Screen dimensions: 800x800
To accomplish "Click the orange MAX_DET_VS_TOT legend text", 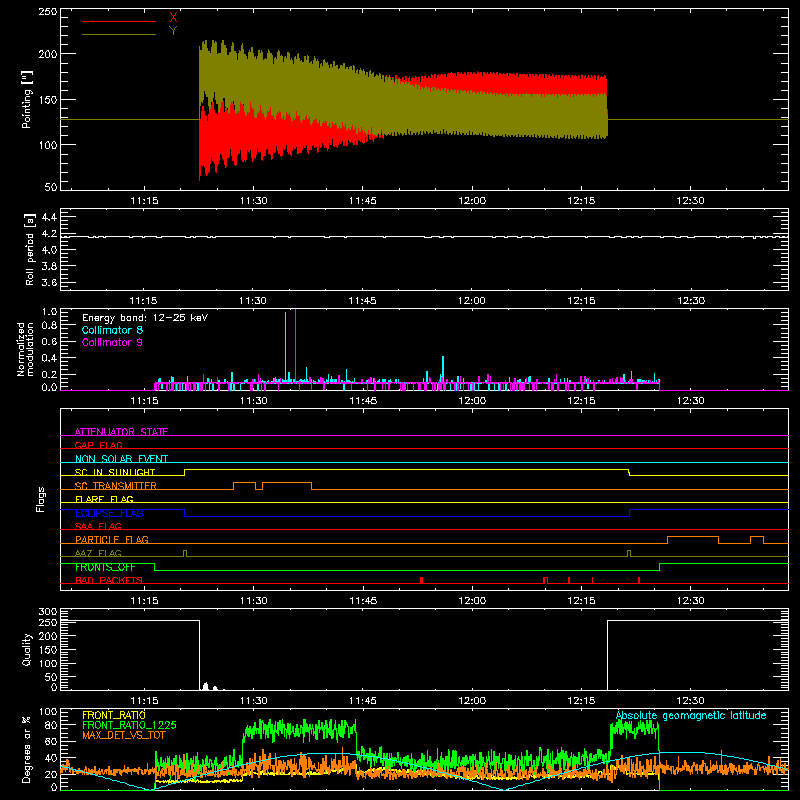I will (124, 735).
